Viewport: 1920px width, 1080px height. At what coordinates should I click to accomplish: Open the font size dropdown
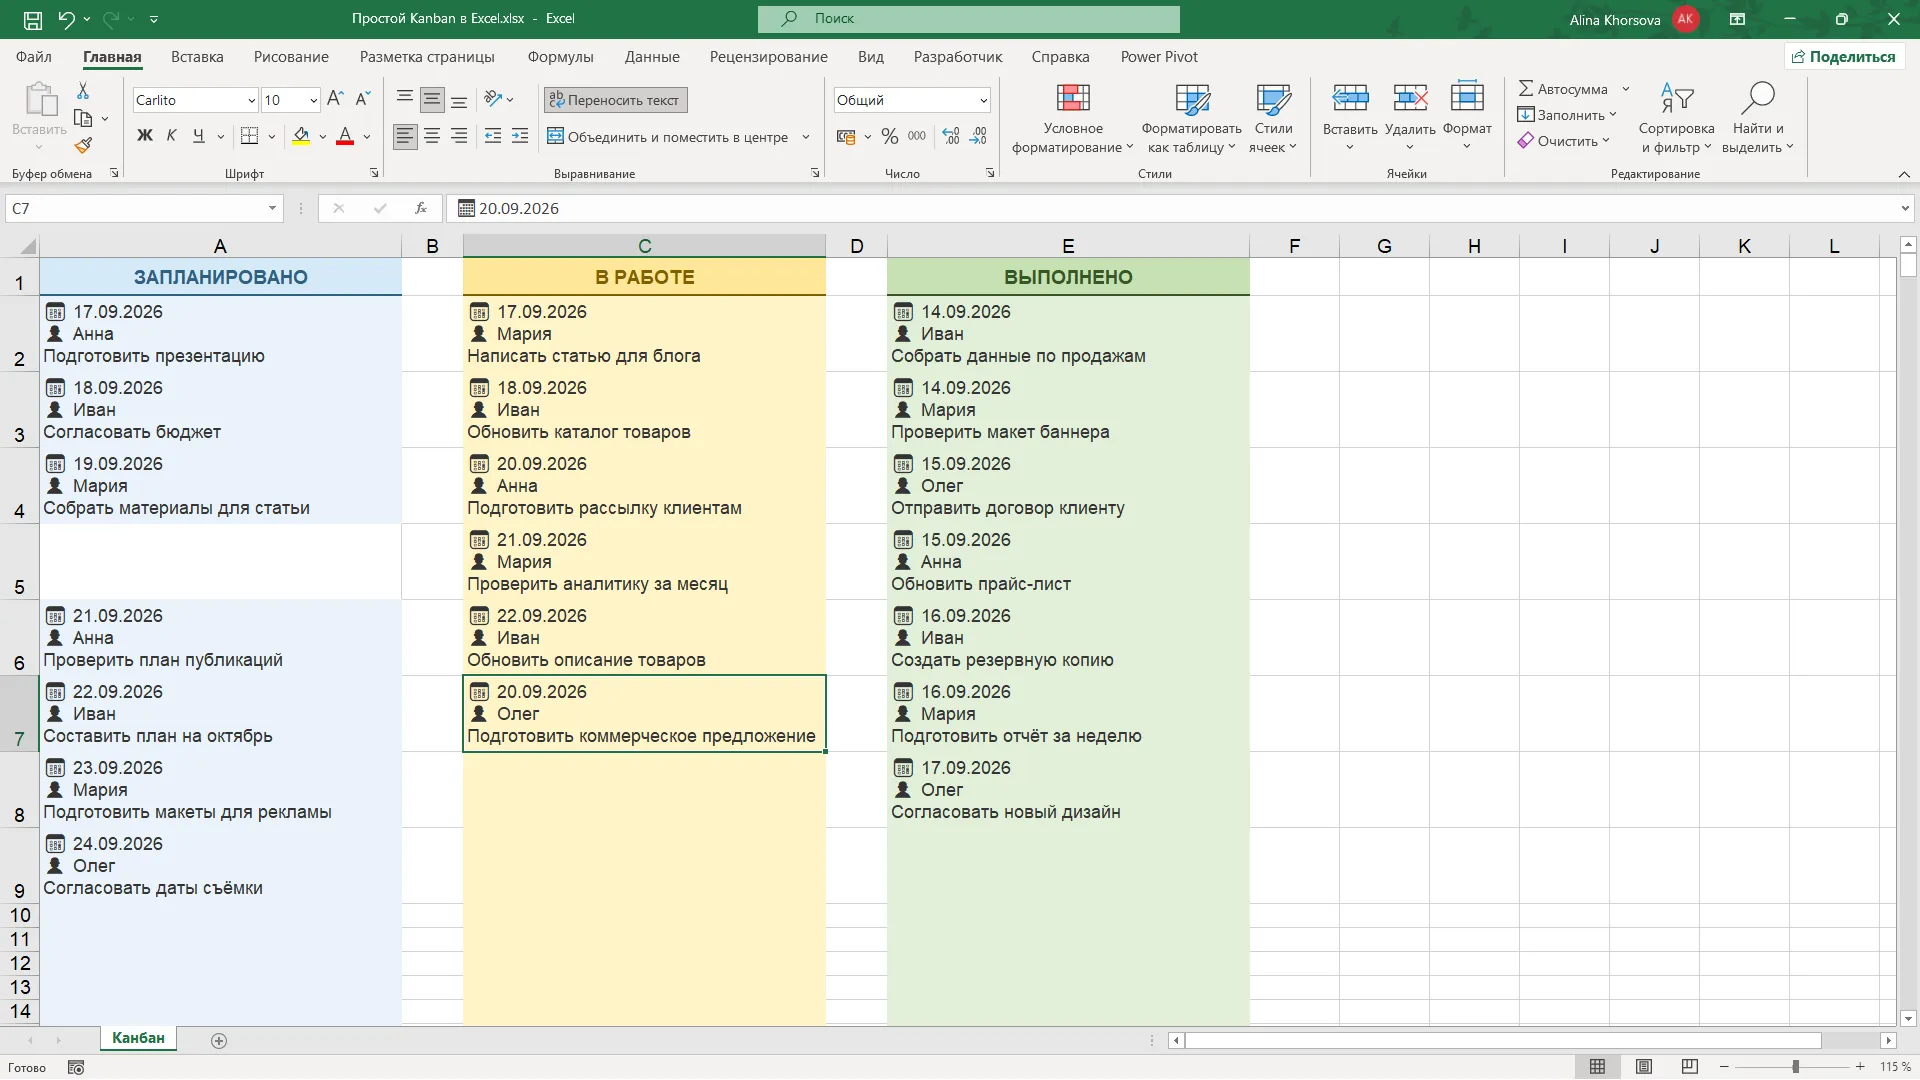pyautogui.click(x=313, y=100)
